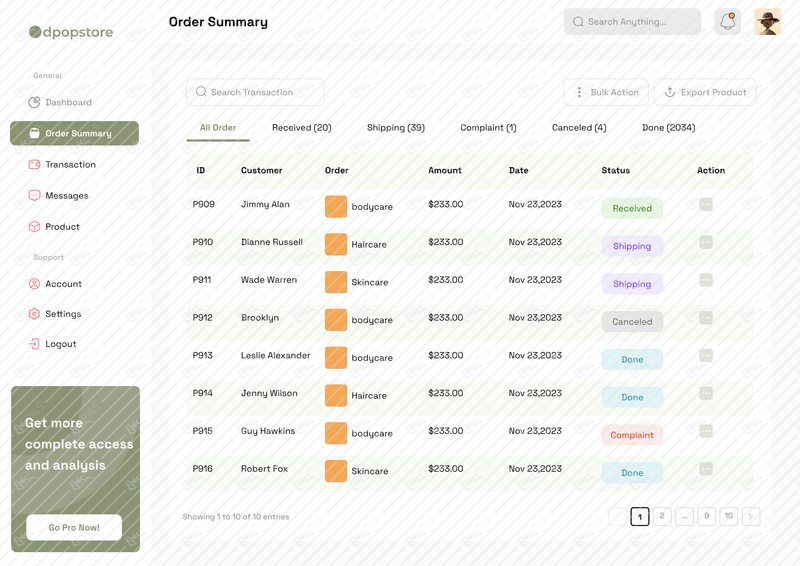Click product thumbnail for Jimmy Alan's order
Viewport: 800px width, 566px height.
pos(336,207)
